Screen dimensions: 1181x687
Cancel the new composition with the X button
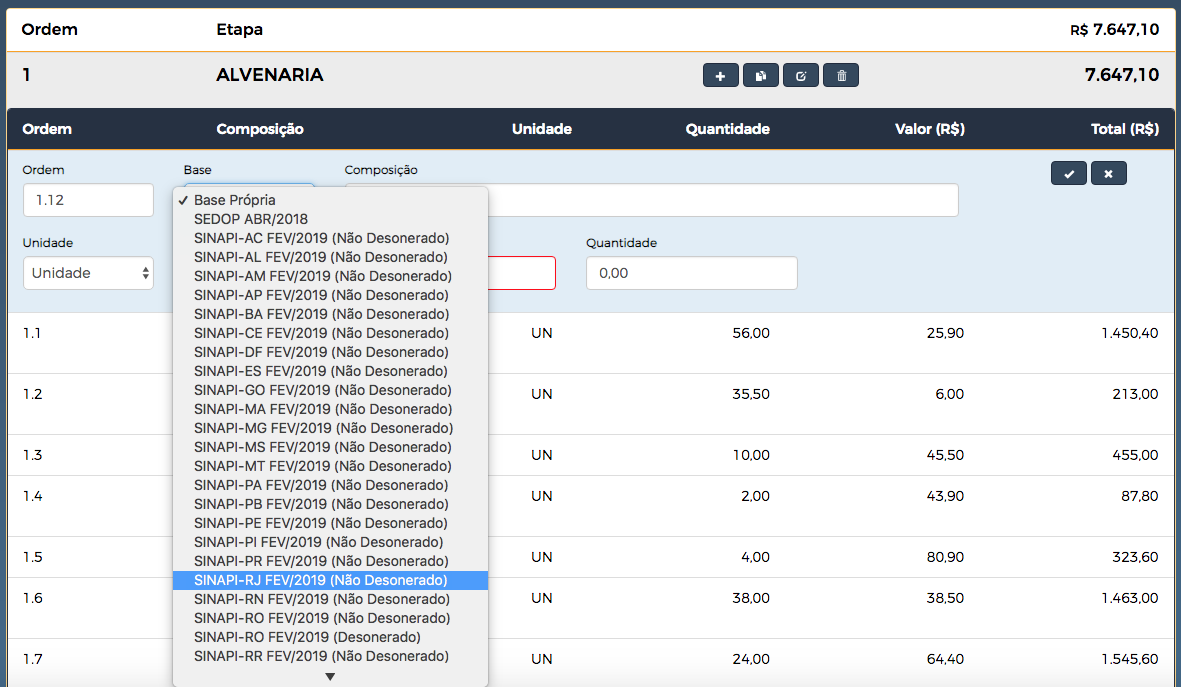[1109, 173]
